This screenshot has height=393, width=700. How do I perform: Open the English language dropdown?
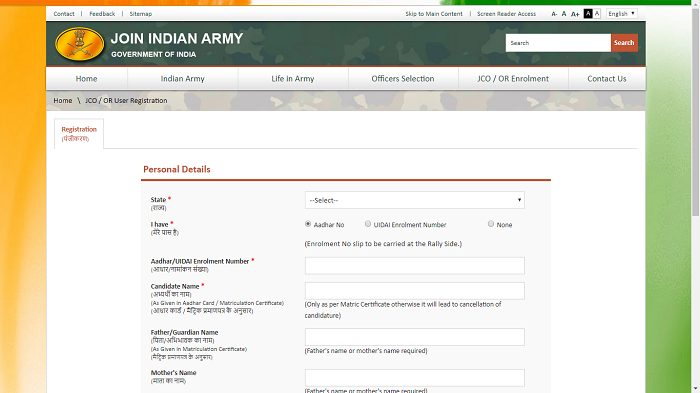[621, 13]
